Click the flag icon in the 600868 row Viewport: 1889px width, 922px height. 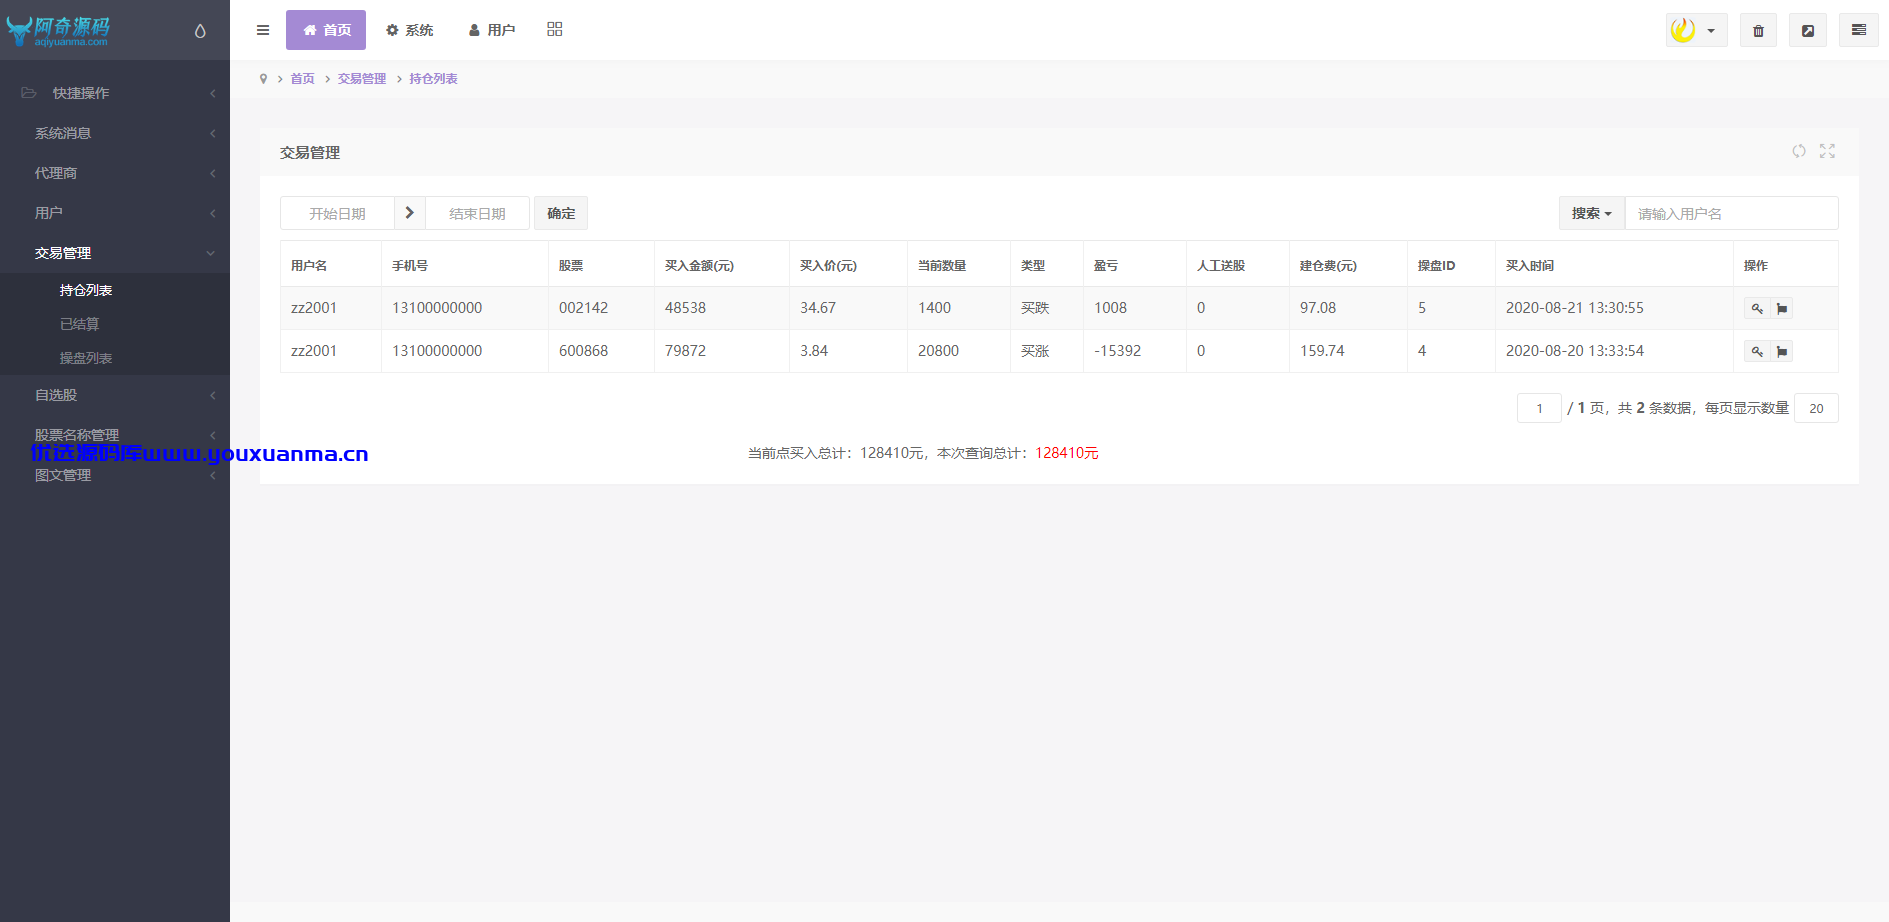click(1782, 351)
